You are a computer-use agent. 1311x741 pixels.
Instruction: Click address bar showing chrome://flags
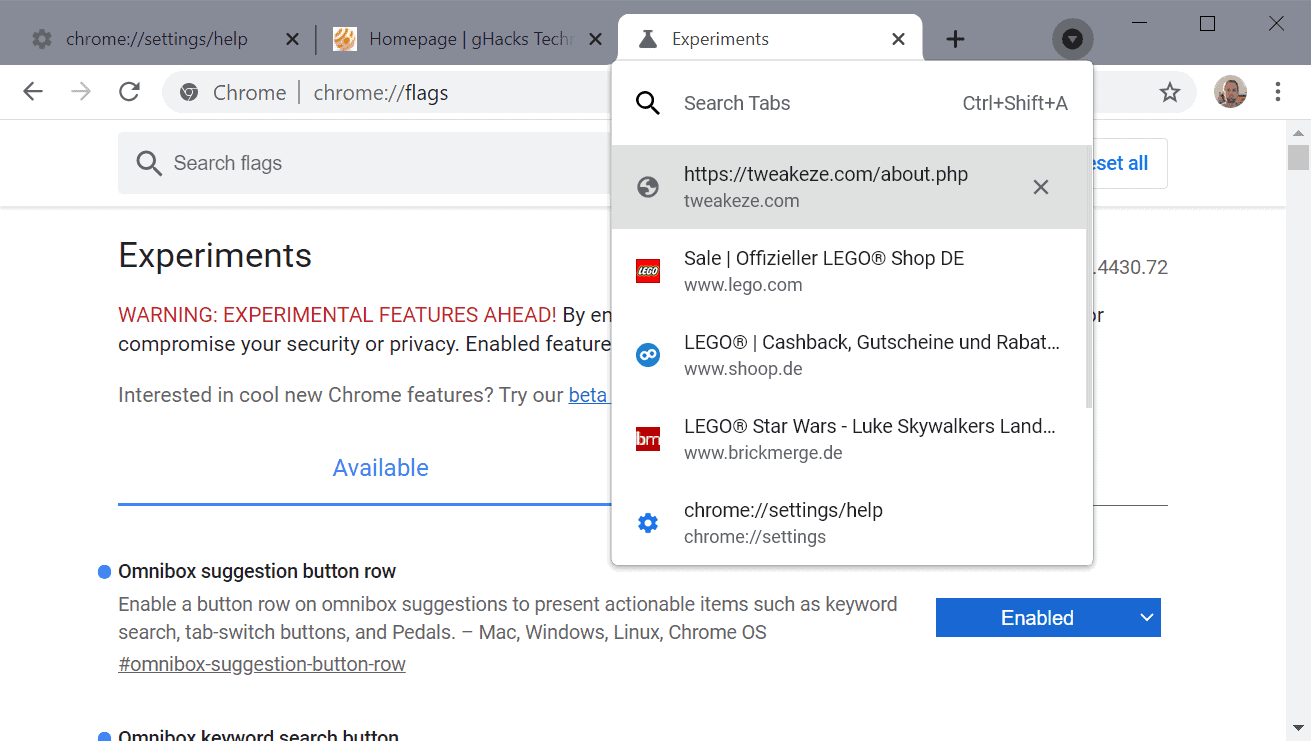tap(380, 93)
